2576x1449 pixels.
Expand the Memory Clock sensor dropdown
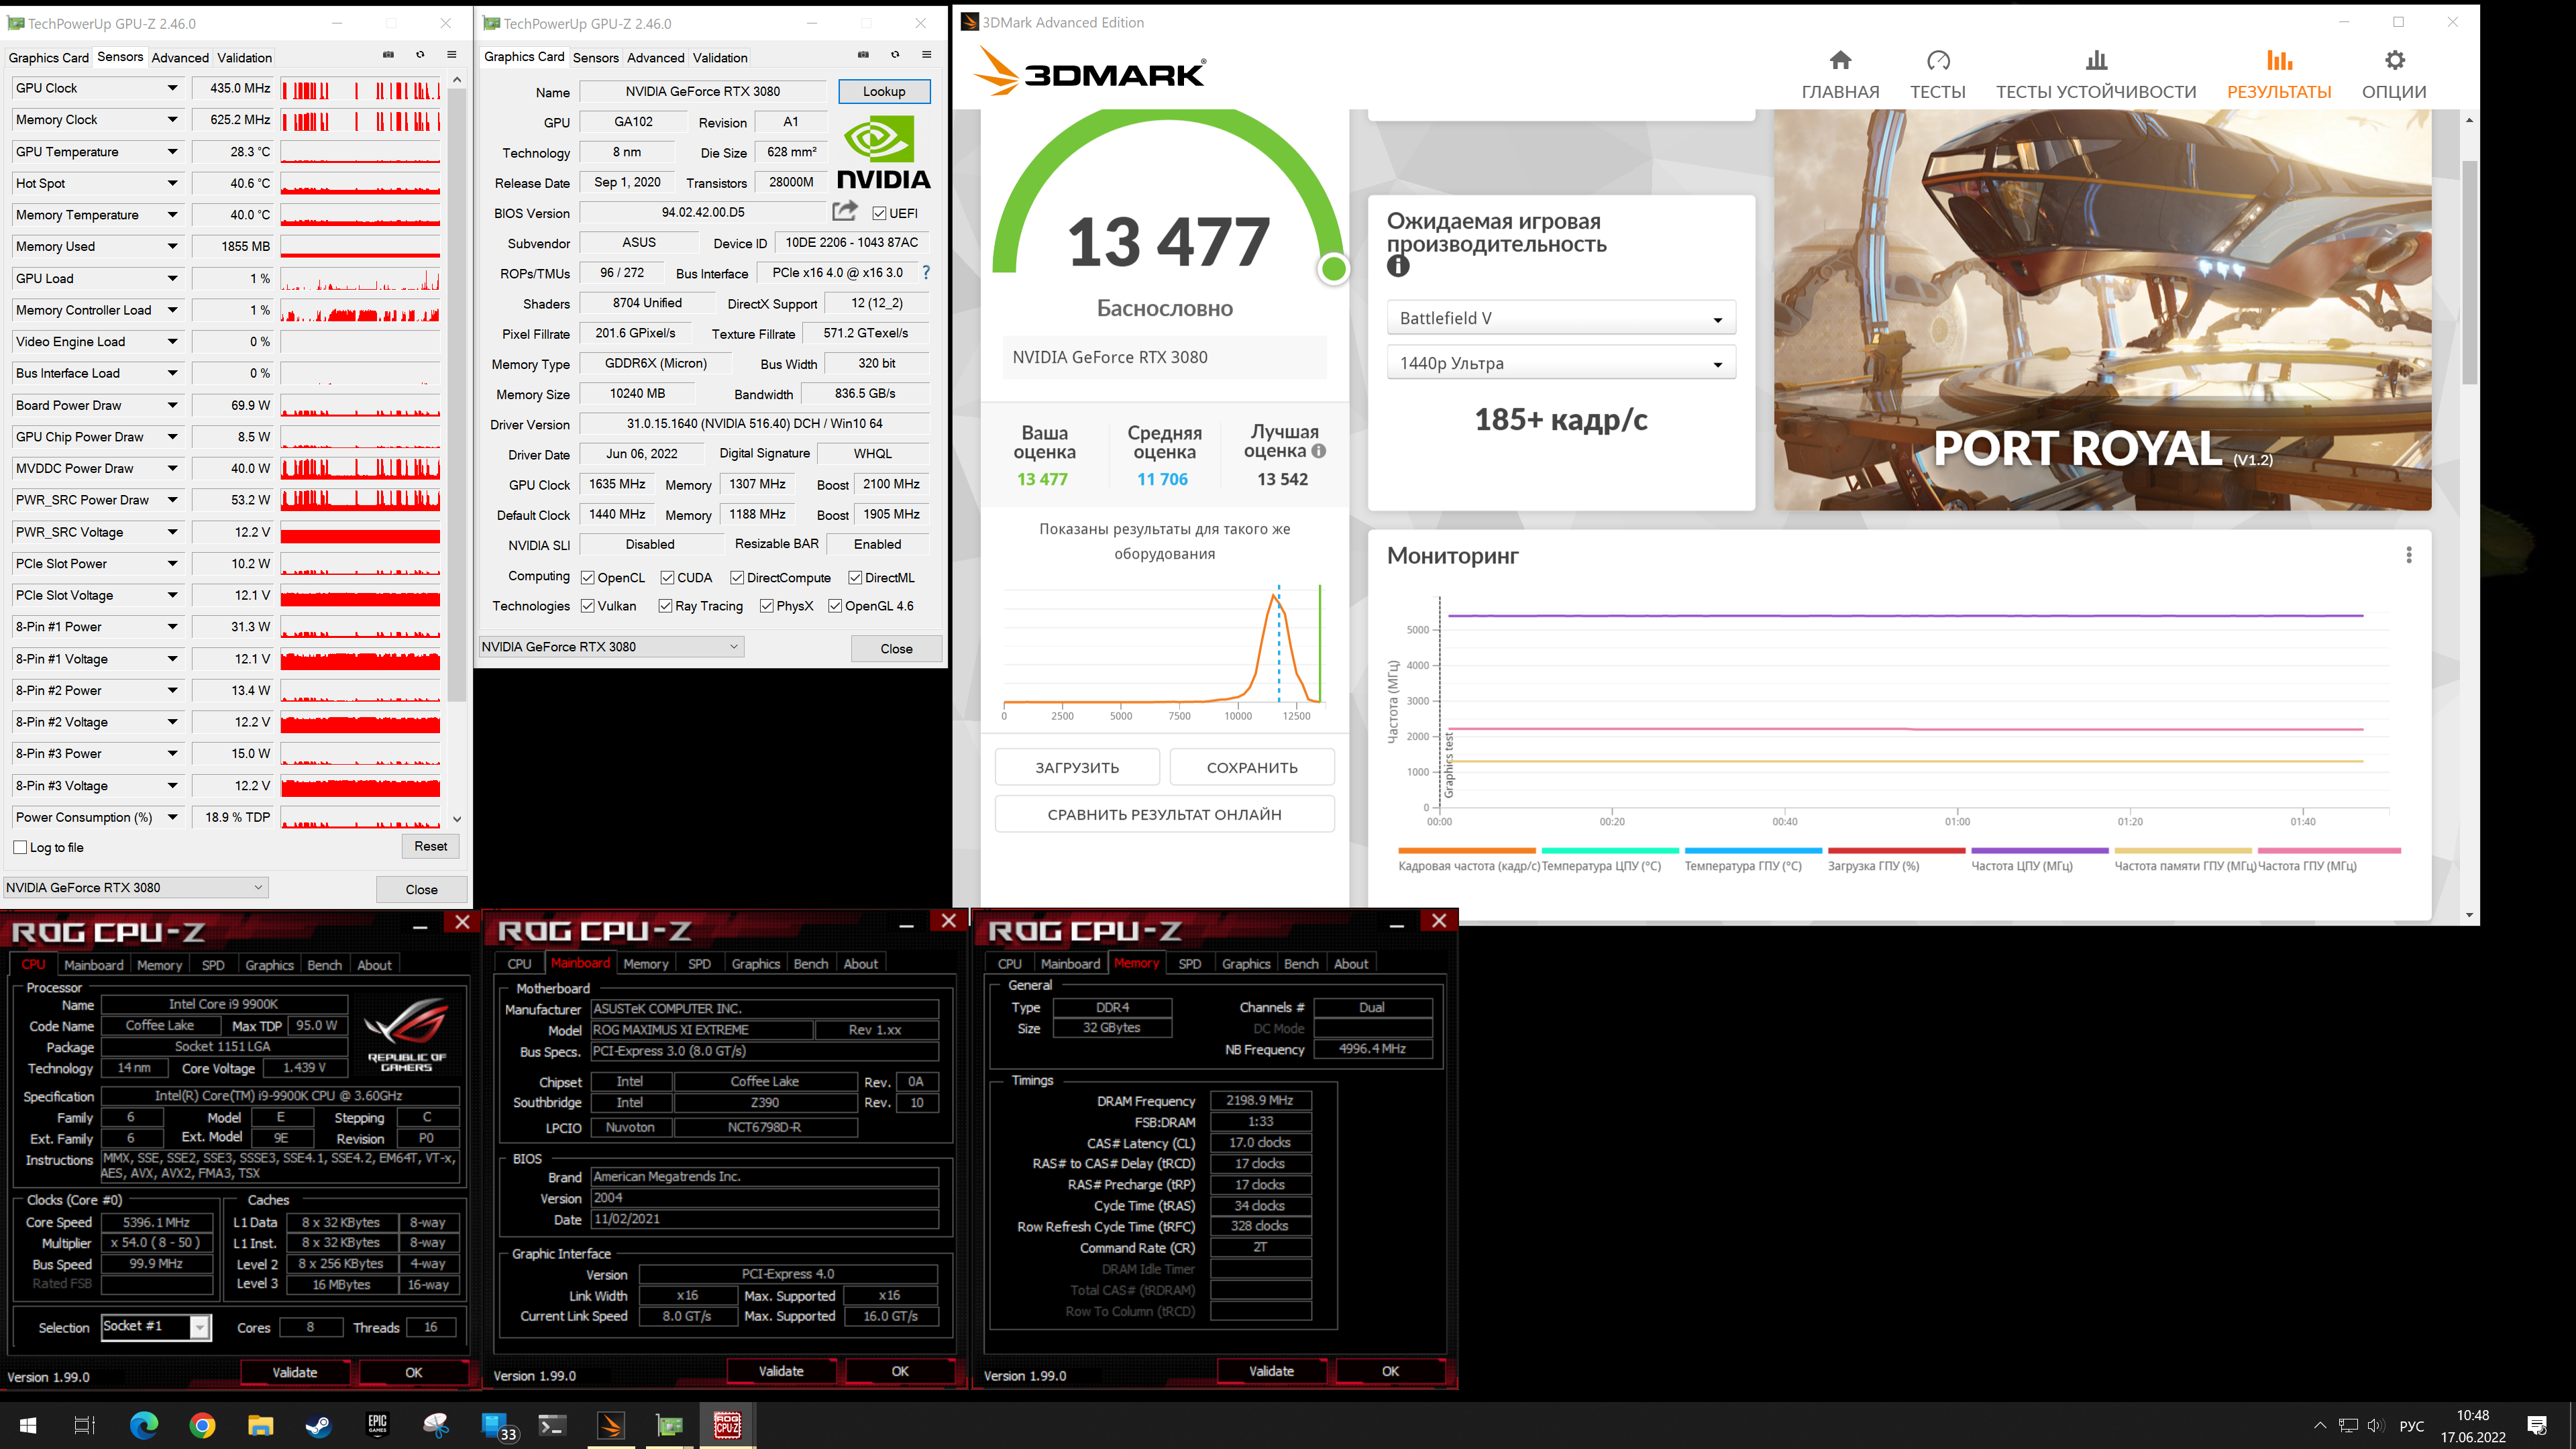pos(172,120)
